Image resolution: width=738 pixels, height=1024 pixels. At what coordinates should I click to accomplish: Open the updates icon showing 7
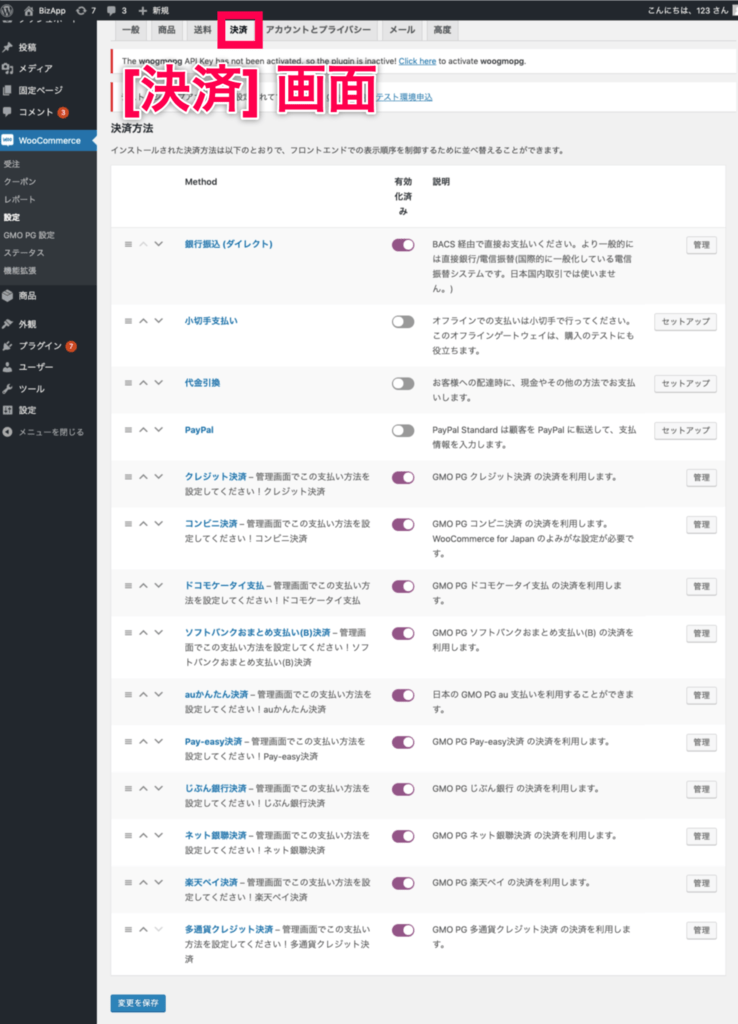(80, 10)
